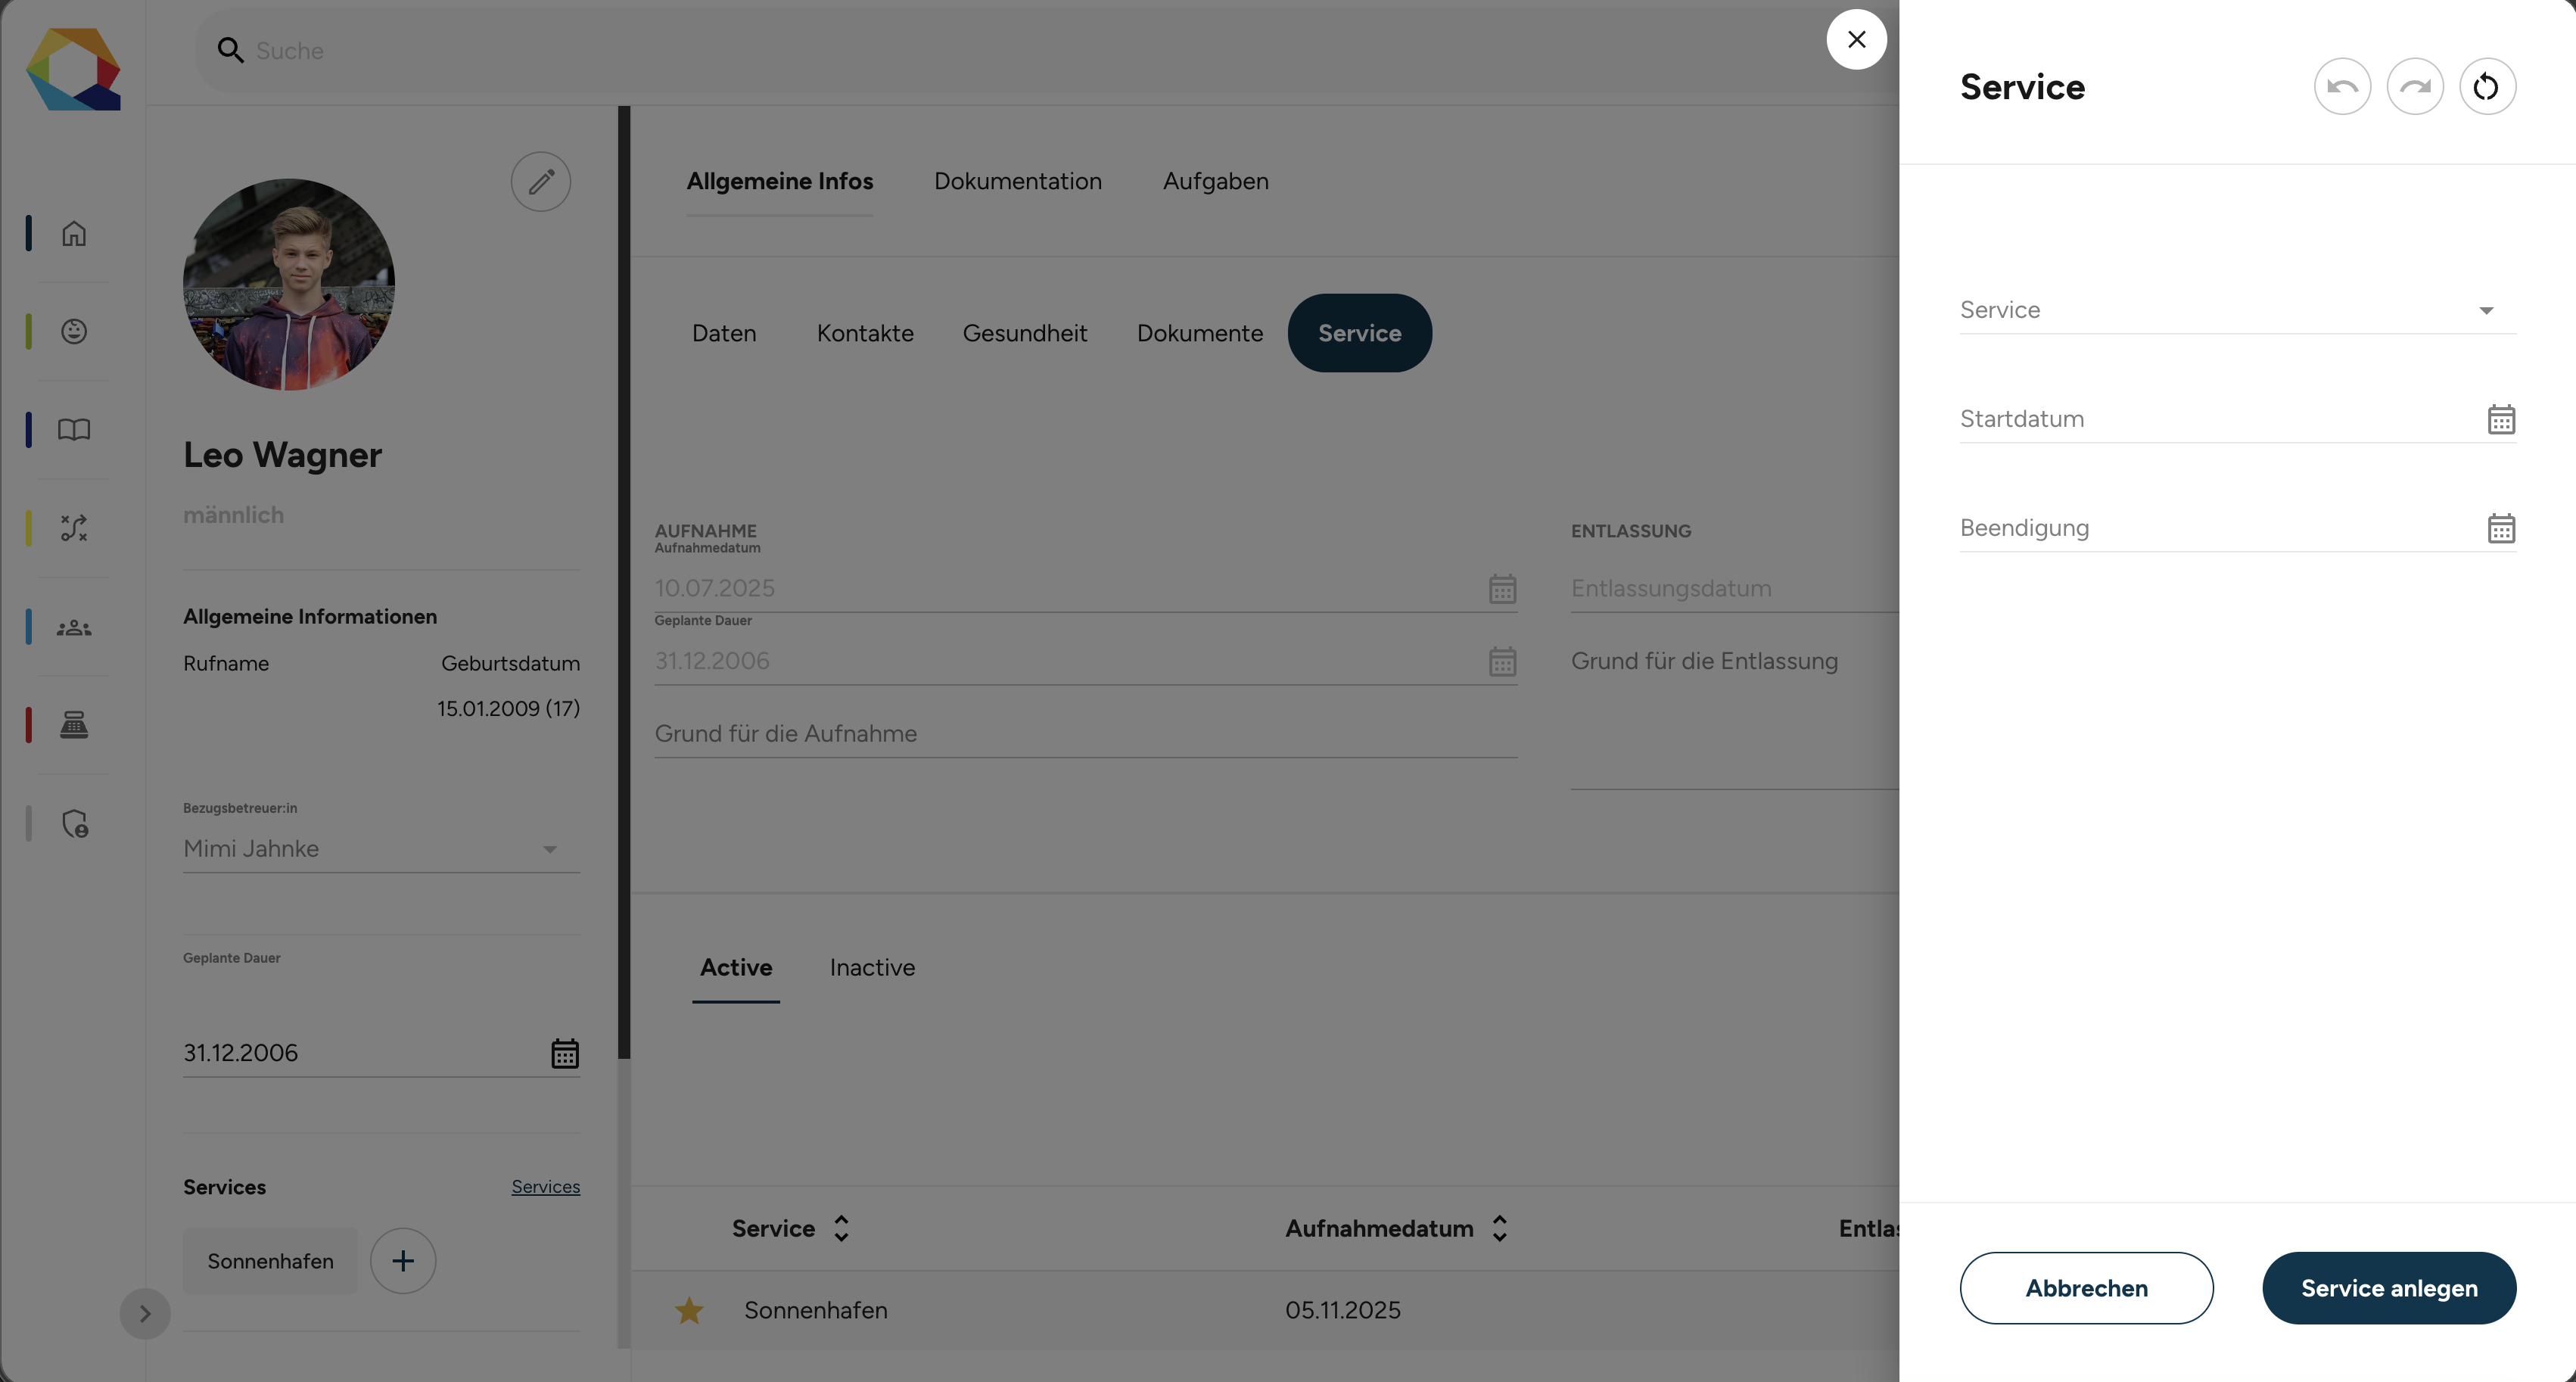
Task: Click the redo arrow in Service panel
Action: pyautogui.click(x=2415, y=87)
